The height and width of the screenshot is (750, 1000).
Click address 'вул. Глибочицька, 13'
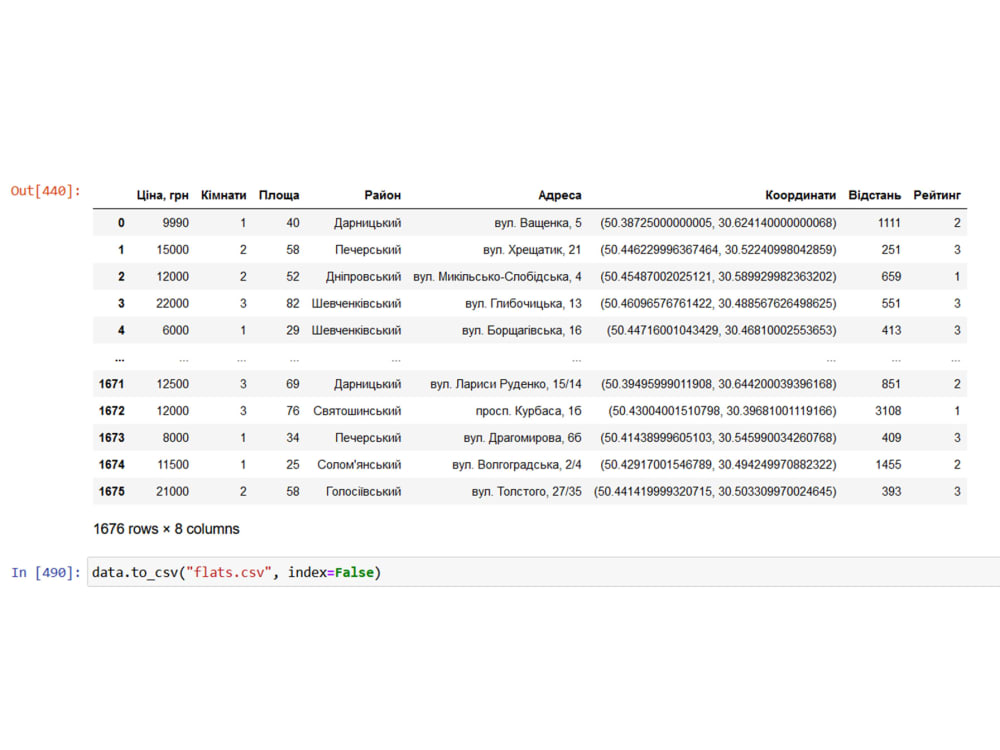point(523,303)
